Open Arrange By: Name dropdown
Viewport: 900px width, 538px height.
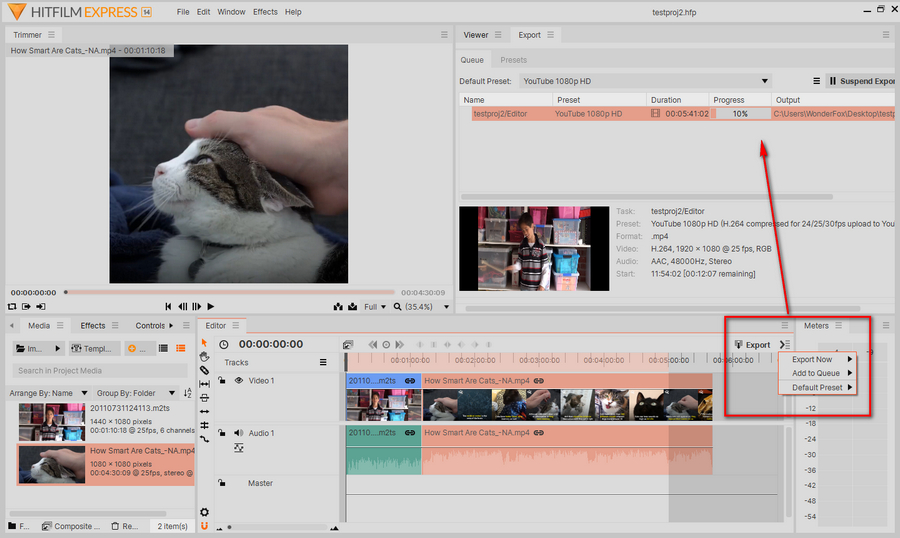[48, 393]
